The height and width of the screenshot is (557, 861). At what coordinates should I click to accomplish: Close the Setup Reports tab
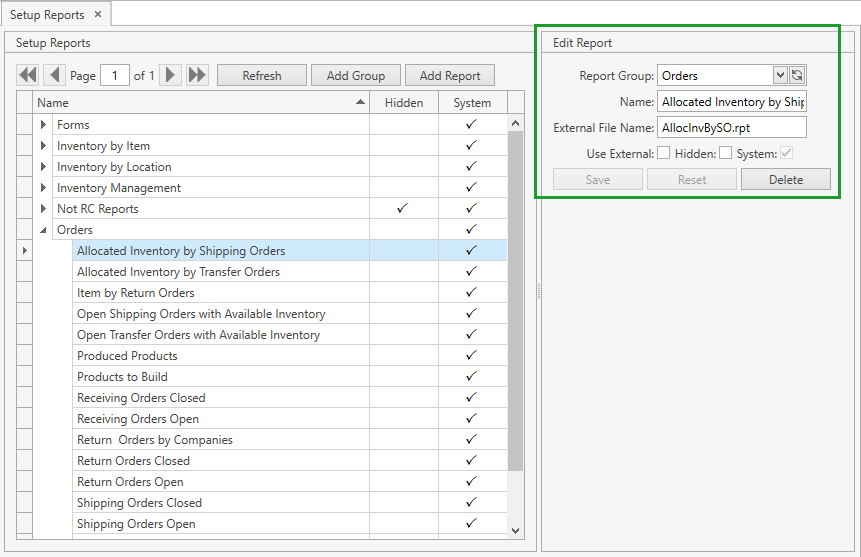(x=98, y=15)
